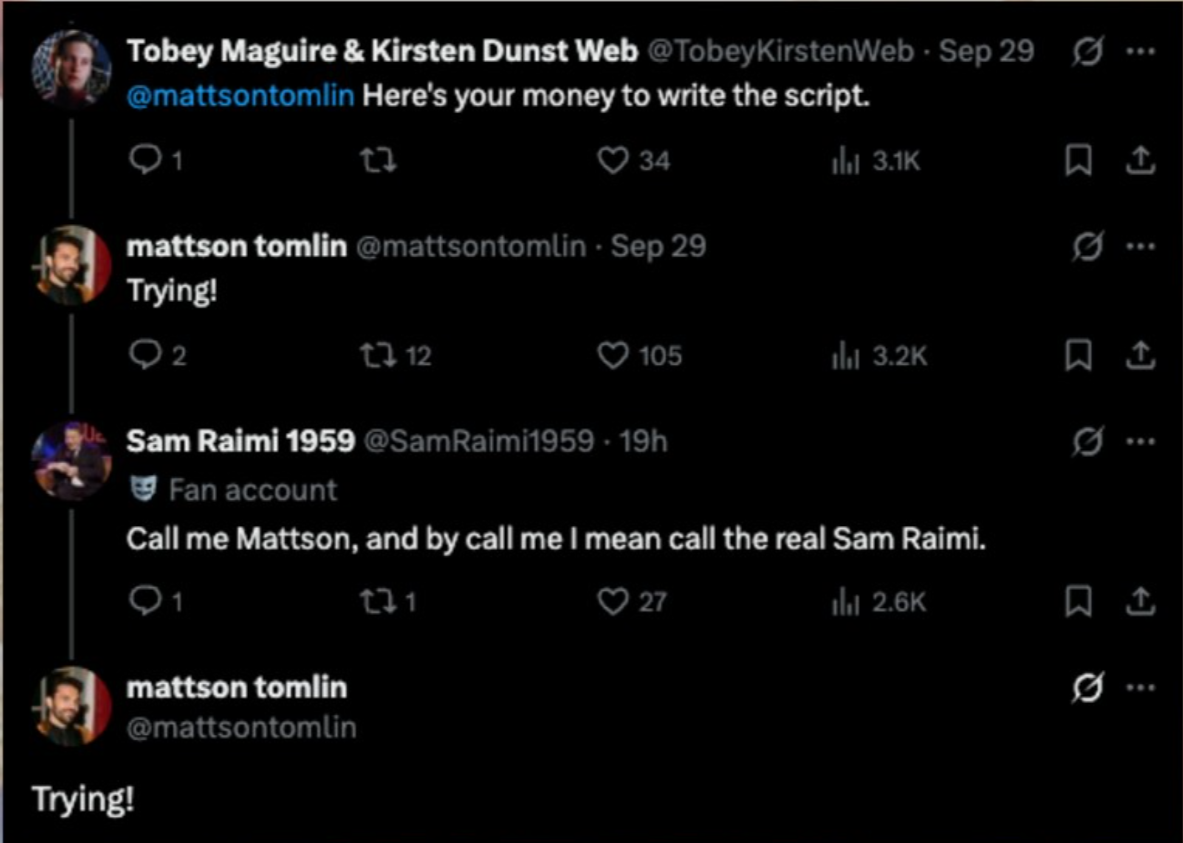Image resolution: width=1183 pixels, height=843 pixels.
Task: Share the TobeyKirstenWeb tweet
Action: (x=1140, y=161)
